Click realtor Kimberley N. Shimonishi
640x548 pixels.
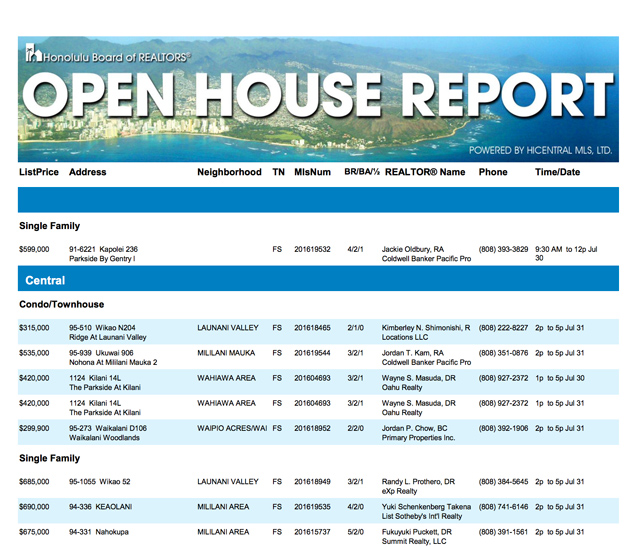point(426,328)
